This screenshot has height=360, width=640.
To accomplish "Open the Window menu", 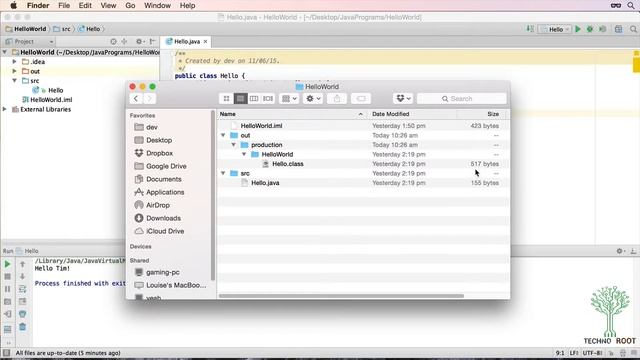I will pyautogui.click(x=157, y=6).
